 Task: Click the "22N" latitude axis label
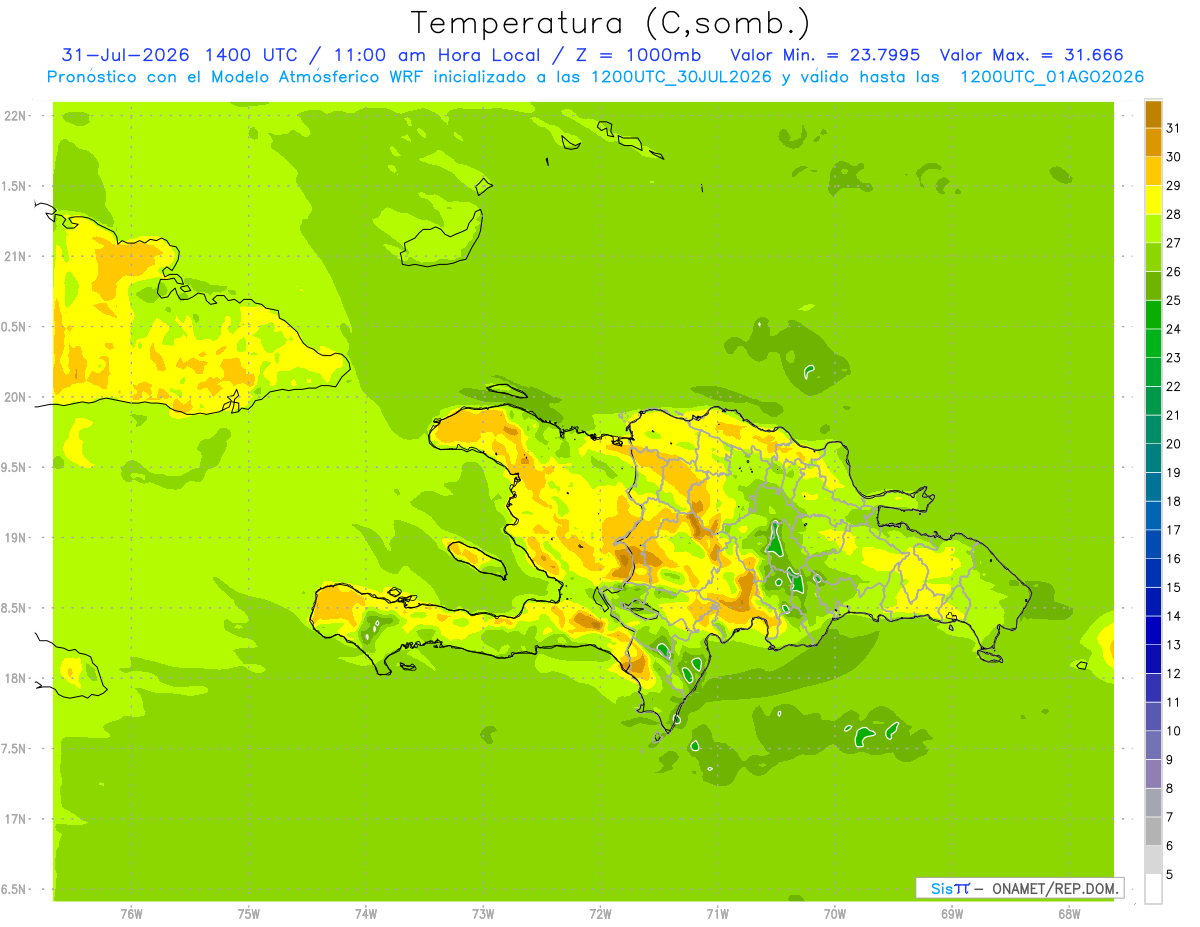point(14,115)
